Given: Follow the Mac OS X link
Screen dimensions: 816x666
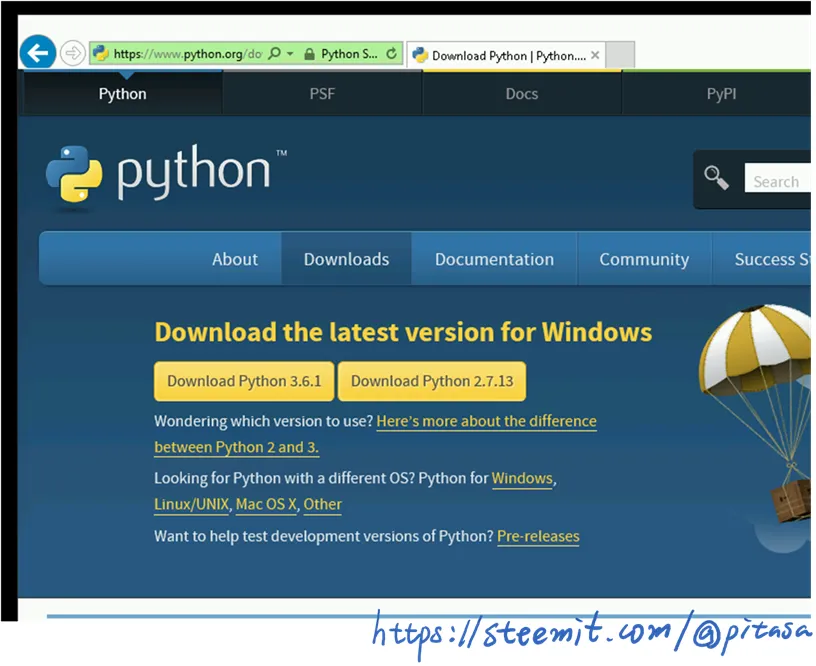Looking at the screenshot, I should click(266, 504).
